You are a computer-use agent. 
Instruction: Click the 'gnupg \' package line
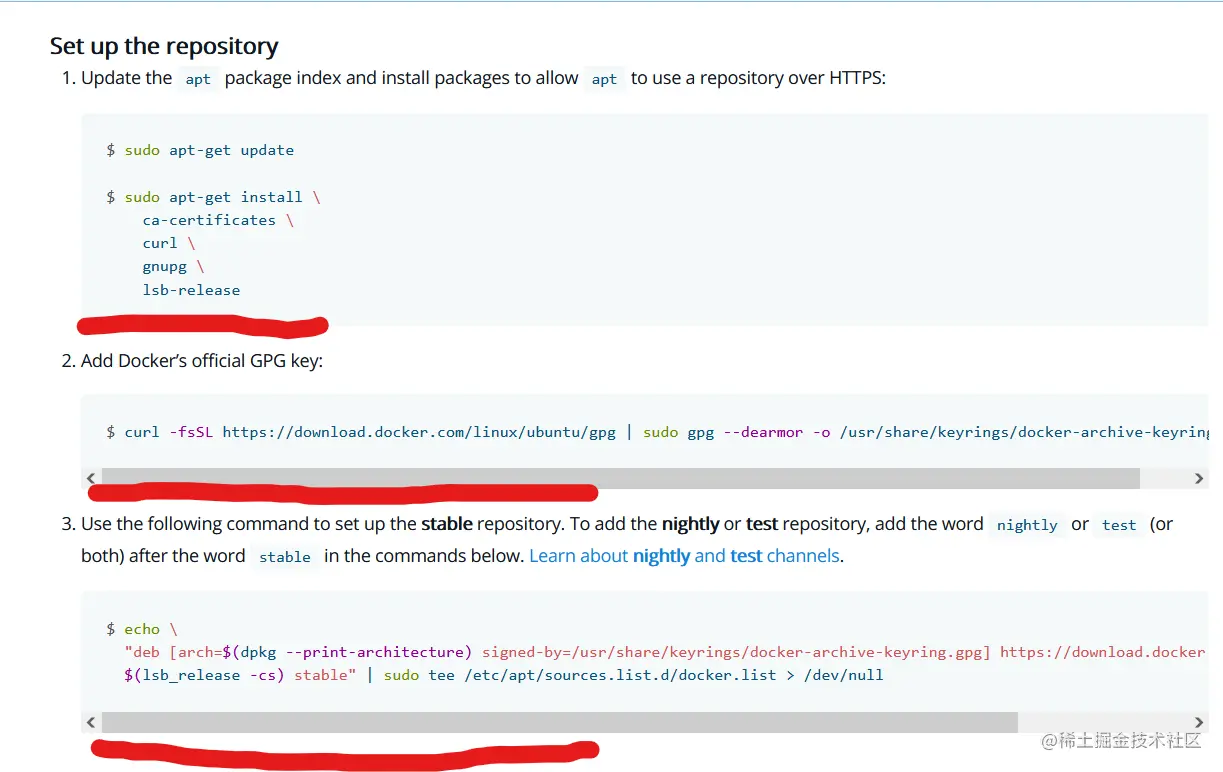pos(173,267)
